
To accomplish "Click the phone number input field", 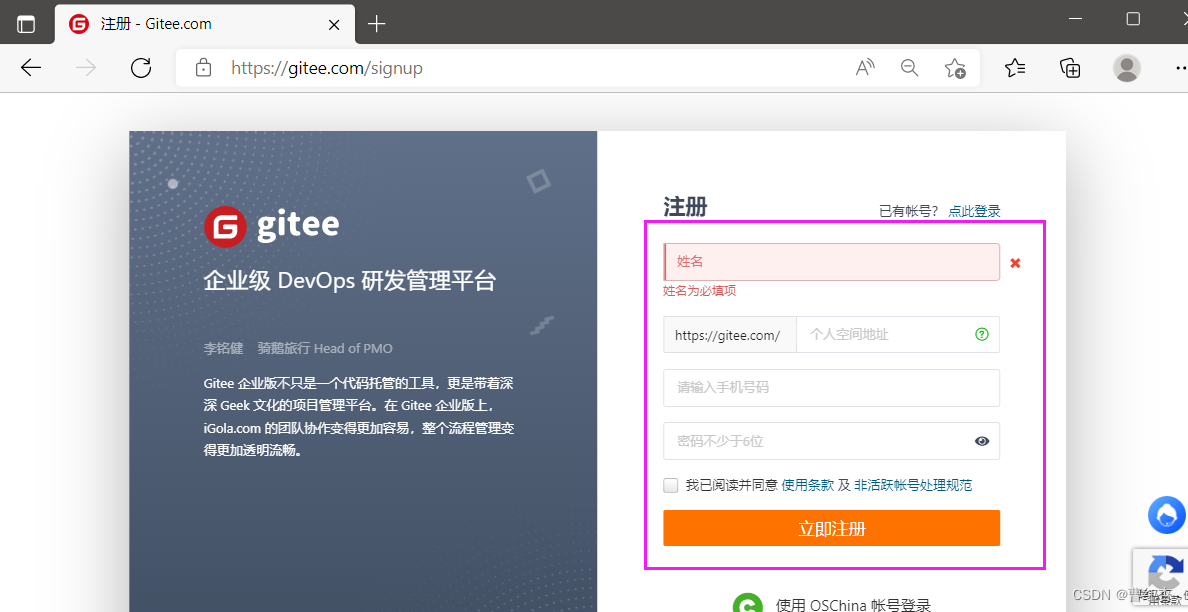I will point(831,388).
